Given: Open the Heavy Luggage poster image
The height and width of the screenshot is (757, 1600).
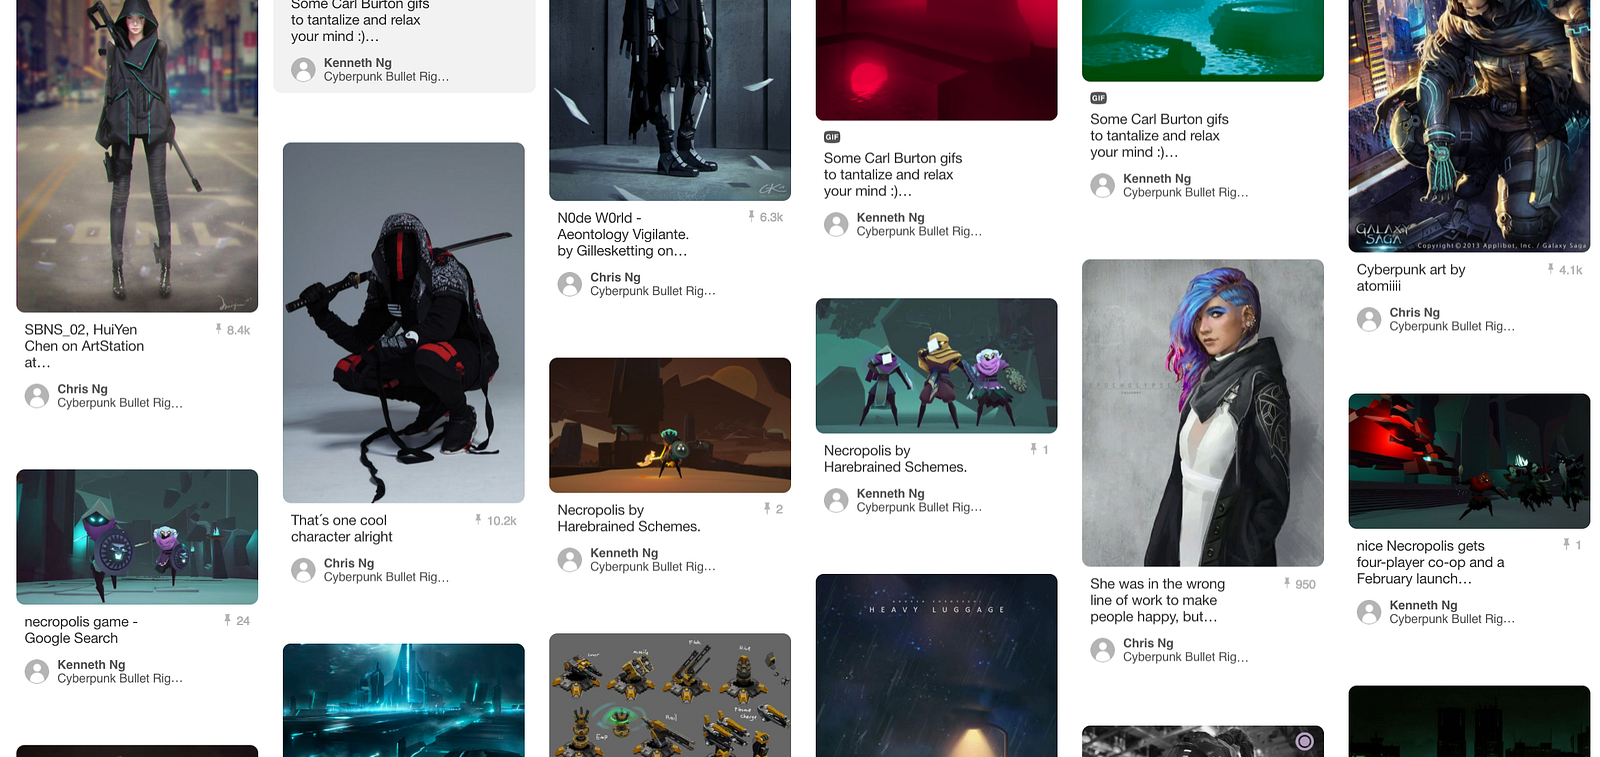Looking at the screenshot, I should pyautogui.click(x=937, y=665).
